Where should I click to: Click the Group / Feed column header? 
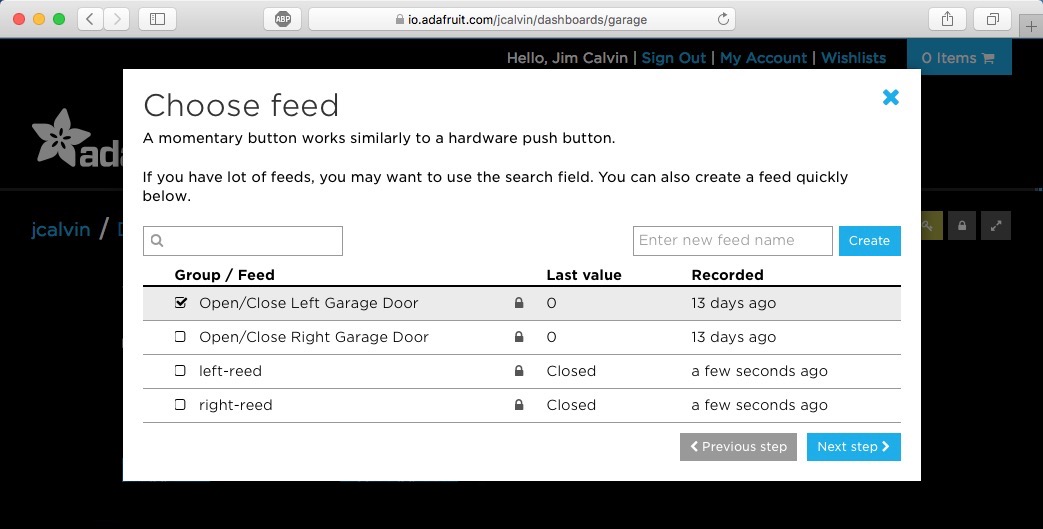pyautogui.click(x=224, y=275)
